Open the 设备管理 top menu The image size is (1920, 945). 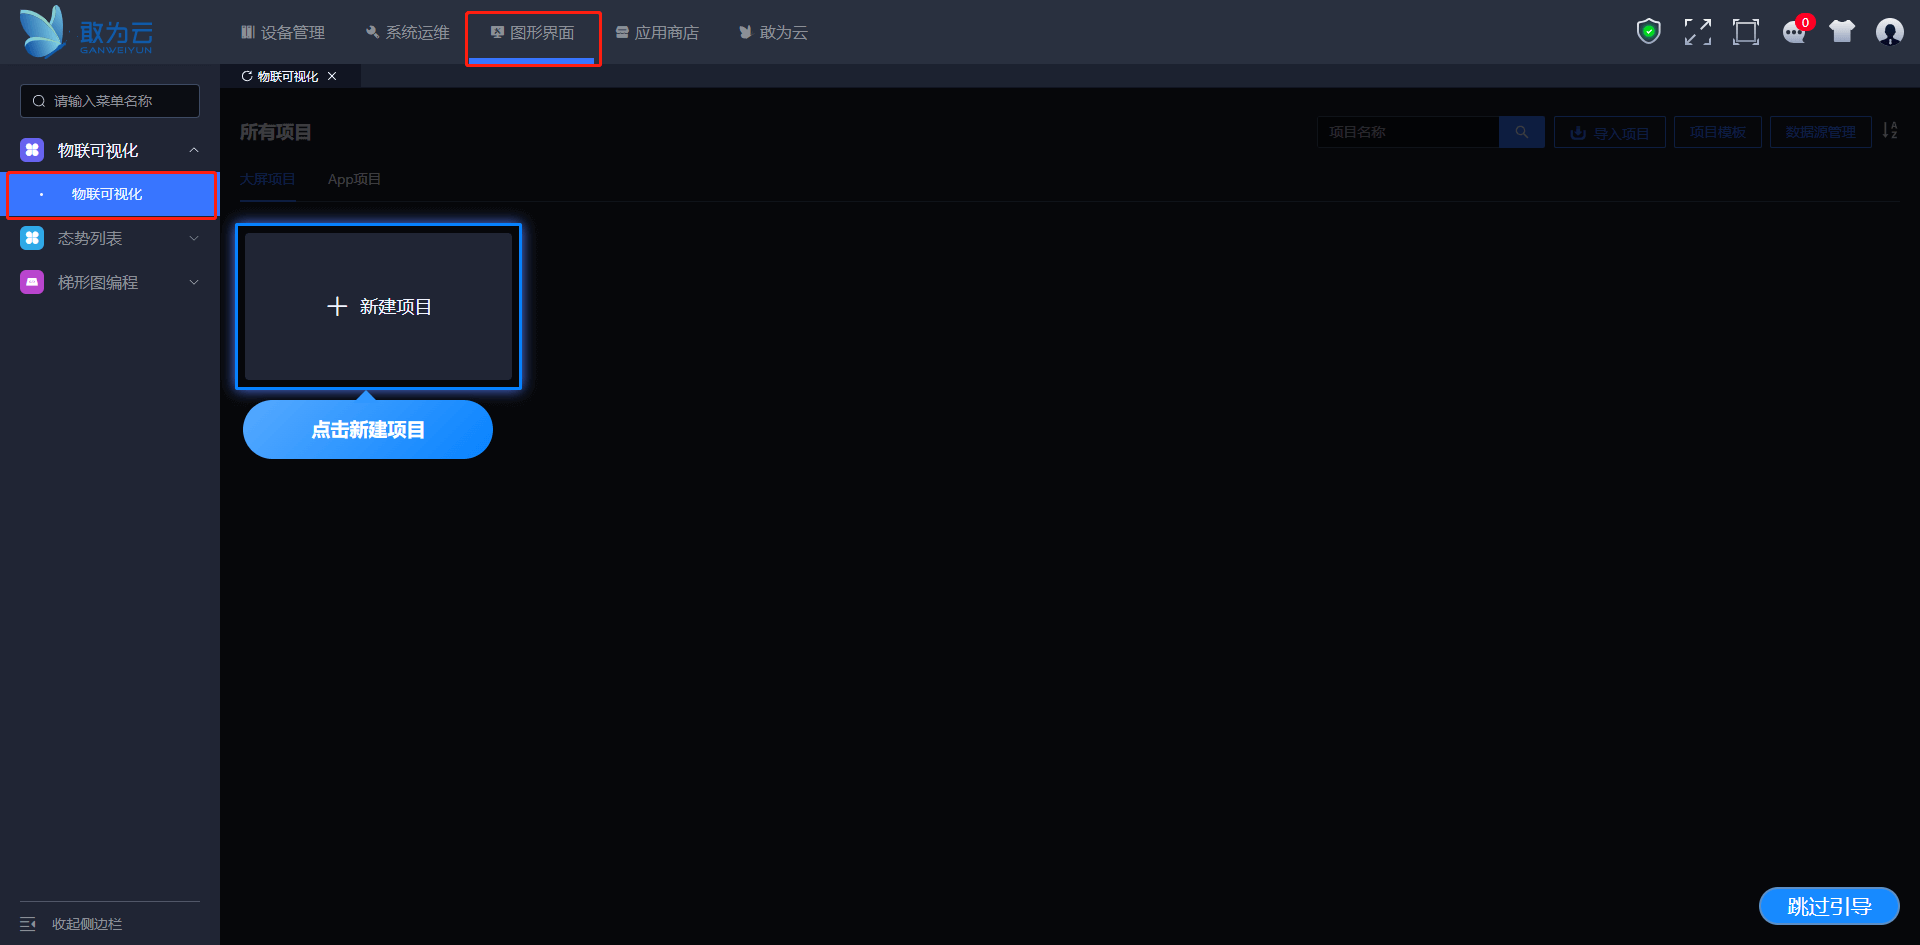click(283, 33)
